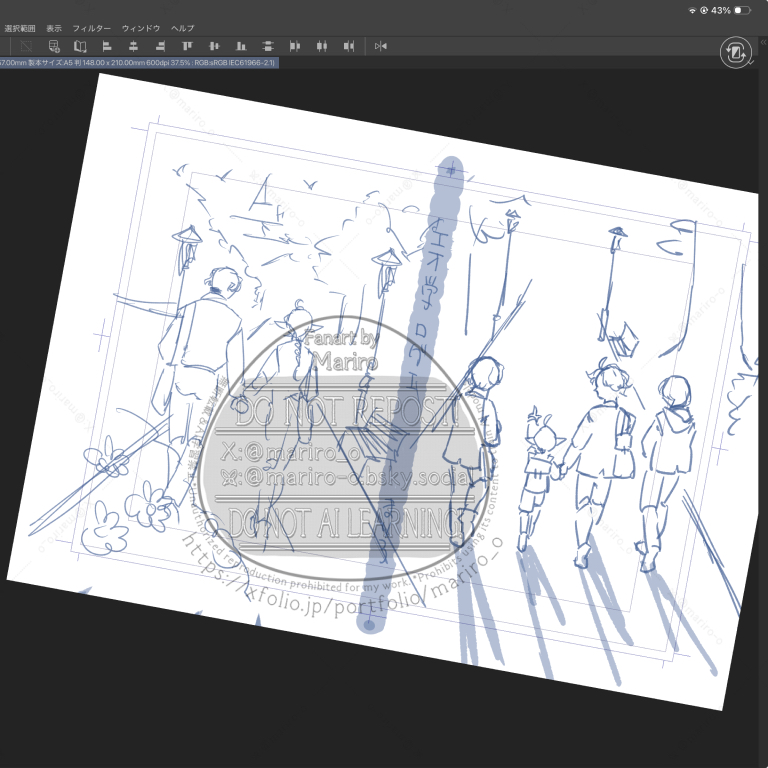The image size is (768, 768).
Task: Click the align left edges icon
Action: click(107, 46)
